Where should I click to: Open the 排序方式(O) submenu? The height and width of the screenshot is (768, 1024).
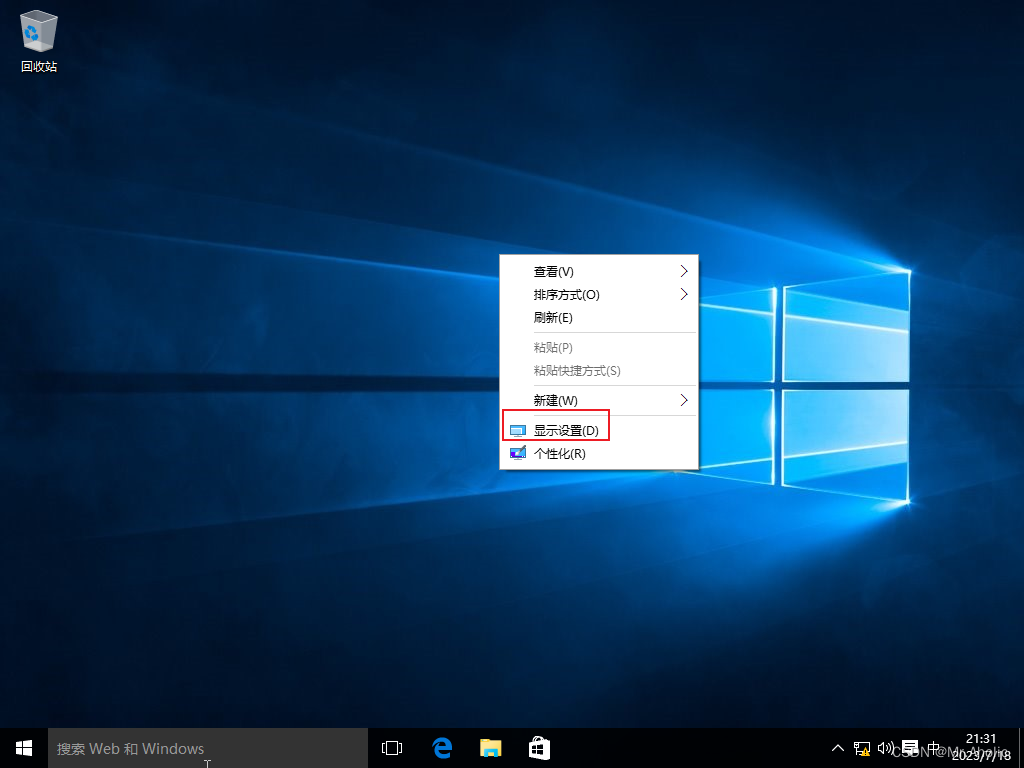(599, 295)
